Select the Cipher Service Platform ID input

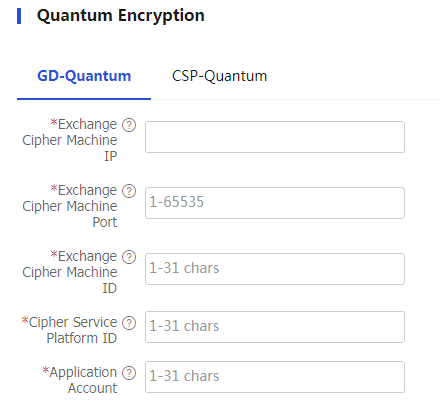275,327
